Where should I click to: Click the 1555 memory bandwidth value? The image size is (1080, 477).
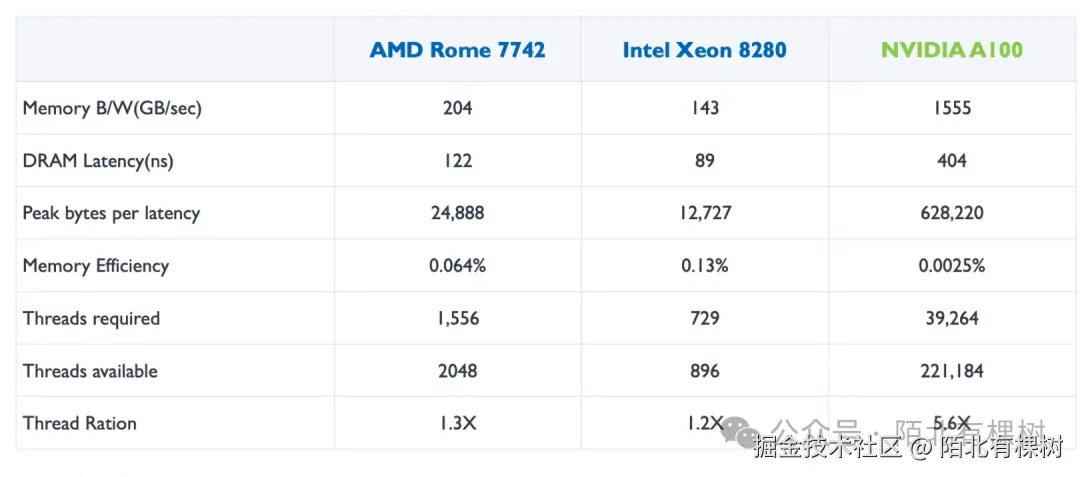coord(951,108)
